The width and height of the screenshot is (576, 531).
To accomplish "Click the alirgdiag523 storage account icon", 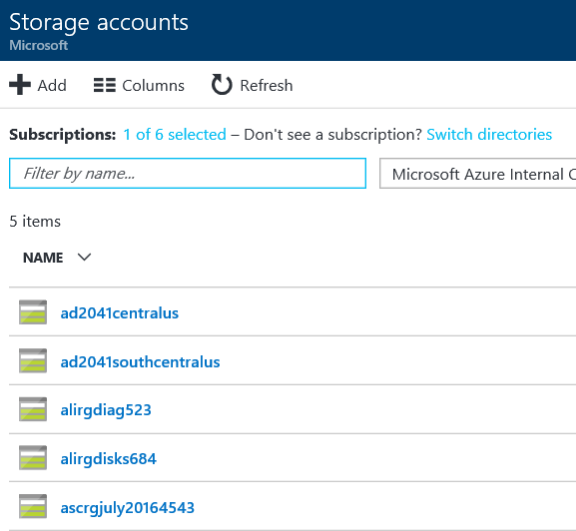I will [33, 409].
